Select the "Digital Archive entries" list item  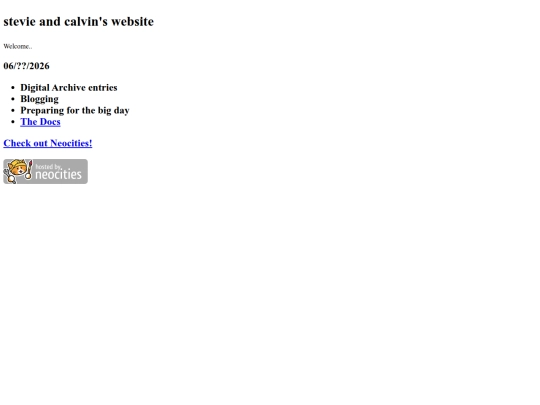click(69, 88)
